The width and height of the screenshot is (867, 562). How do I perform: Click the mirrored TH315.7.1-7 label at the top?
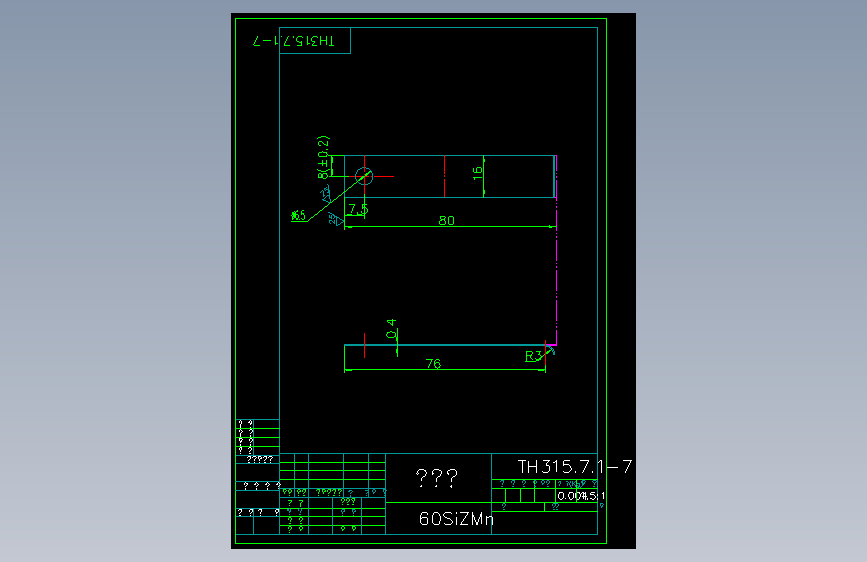[294, 41]
